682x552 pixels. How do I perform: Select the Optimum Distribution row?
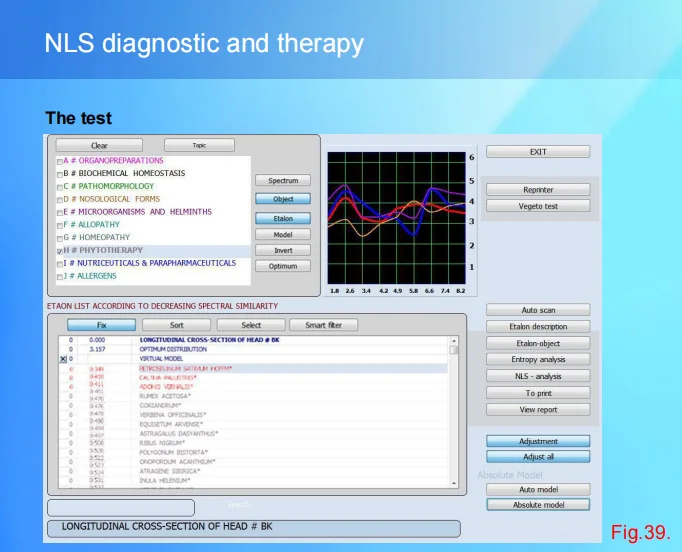click(253, 349)
